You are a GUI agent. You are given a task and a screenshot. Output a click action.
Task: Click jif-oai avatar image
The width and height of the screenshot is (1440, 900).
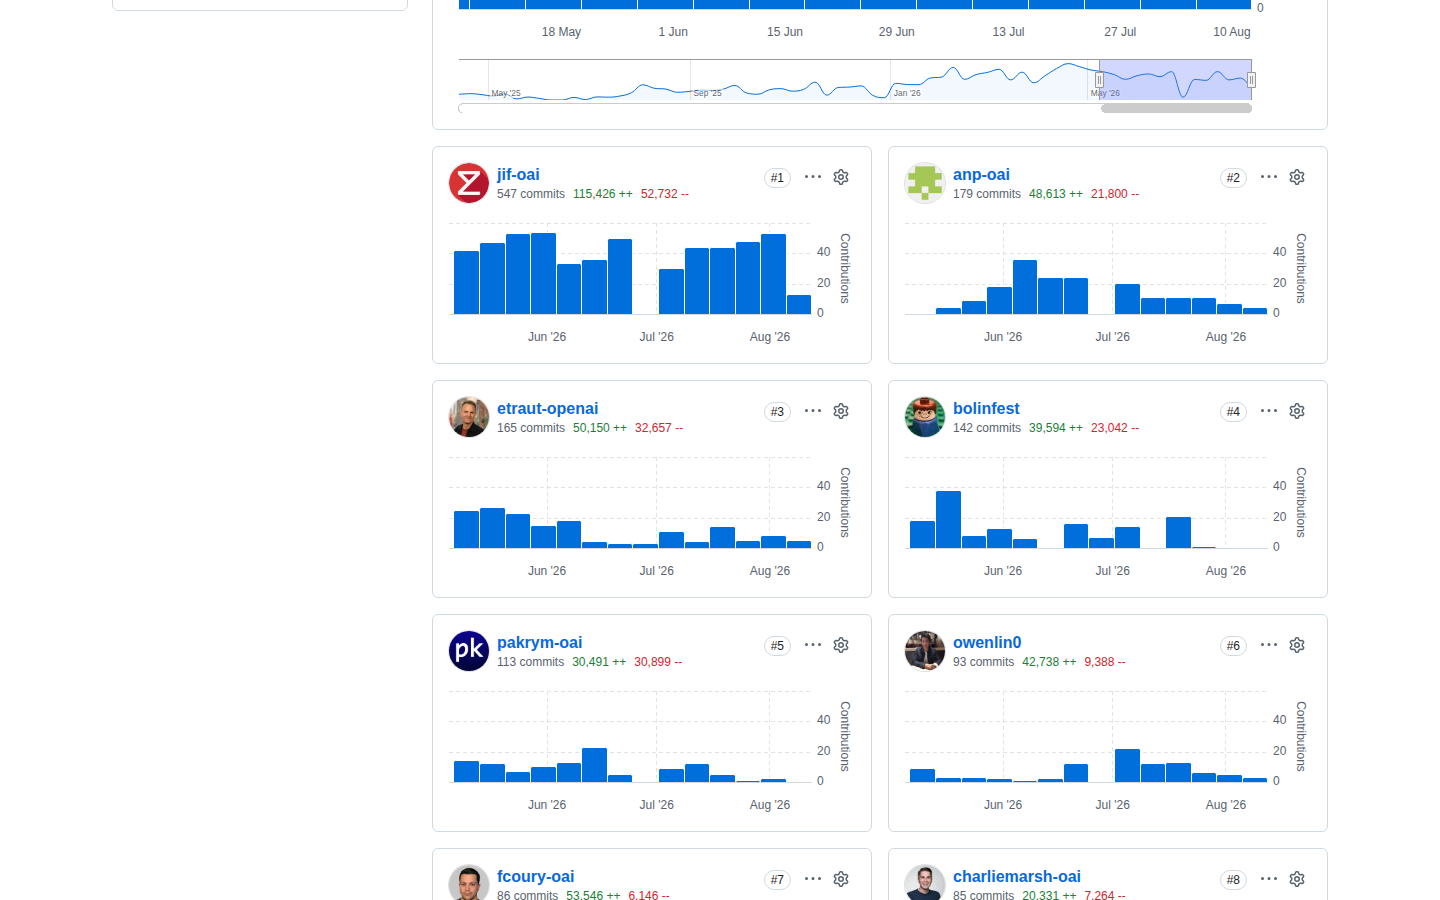point(469,183)
